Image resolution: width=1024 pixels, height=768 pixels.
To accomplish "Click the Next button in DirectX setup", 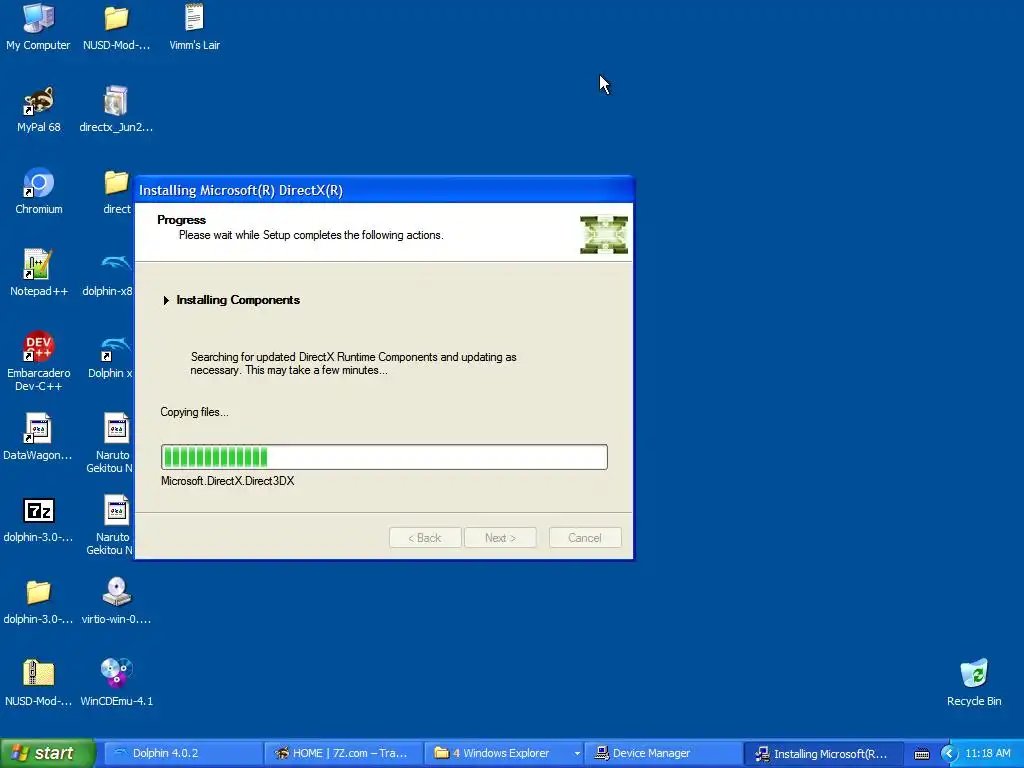I will (500, 537).
